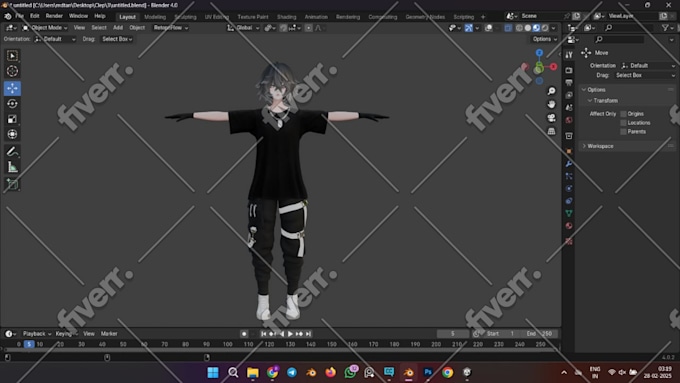Select the Scale tool
The image size is (680, 383).
tap(12, 119)
